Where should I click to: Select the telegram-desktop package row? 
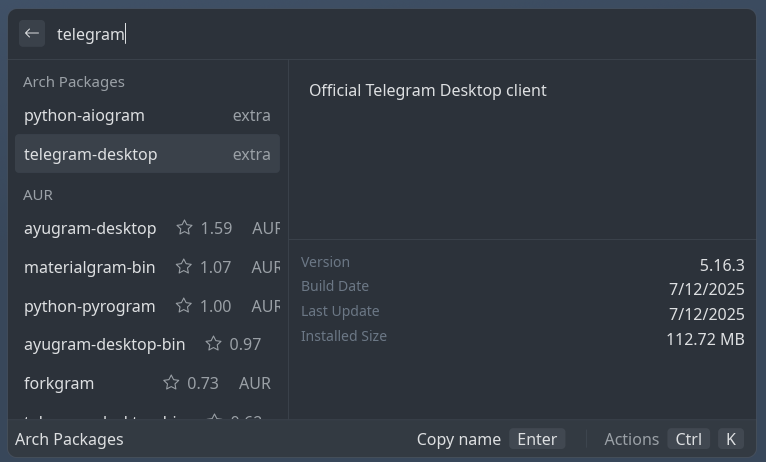(x=147, y=154)
